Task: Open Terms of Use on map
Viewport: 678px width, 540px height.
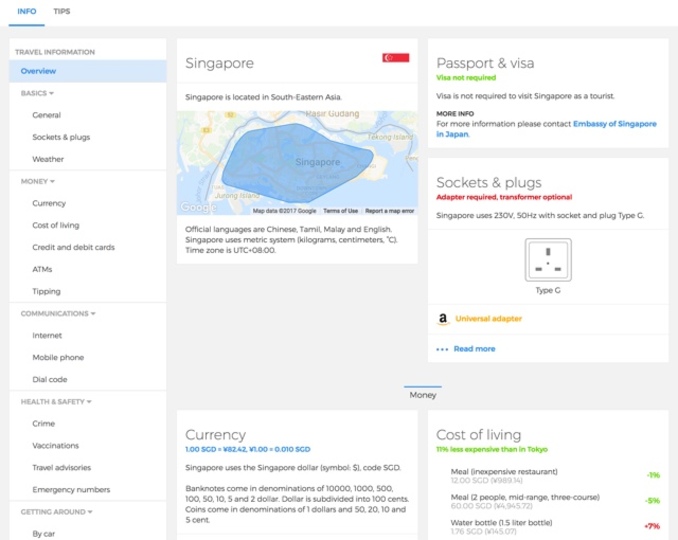Action: click(340, 211)
